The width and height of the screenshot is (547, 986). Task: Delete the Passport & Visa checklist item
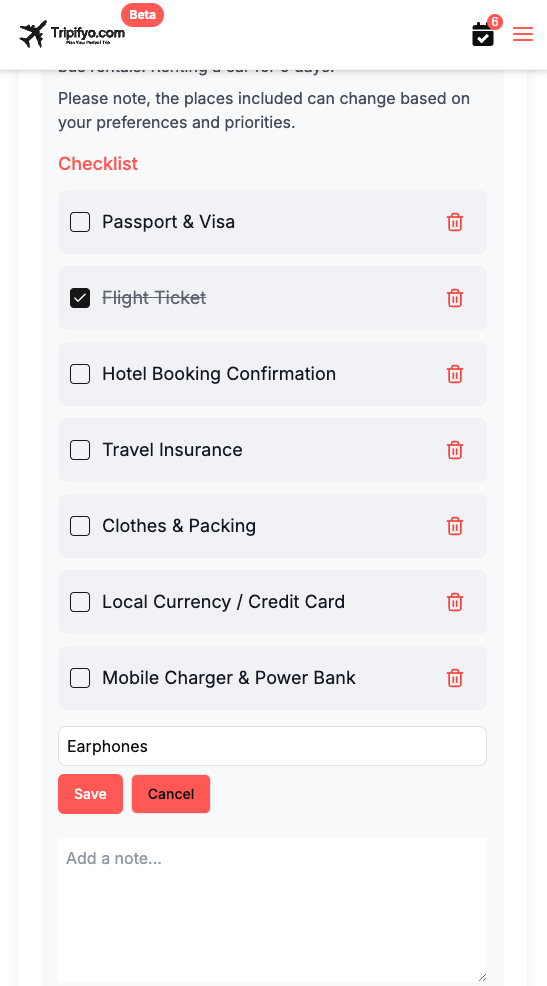point(455,222)
